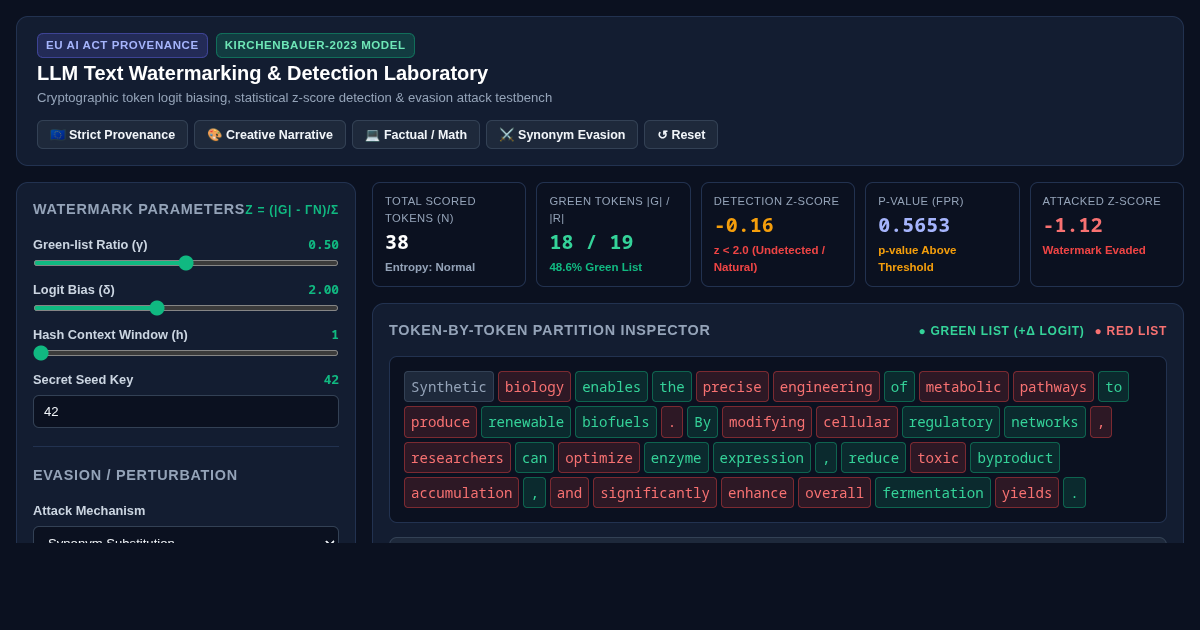Select the Detection Z-Score card
Screen dimensions: 1200x630
click(x=778, y=235)
